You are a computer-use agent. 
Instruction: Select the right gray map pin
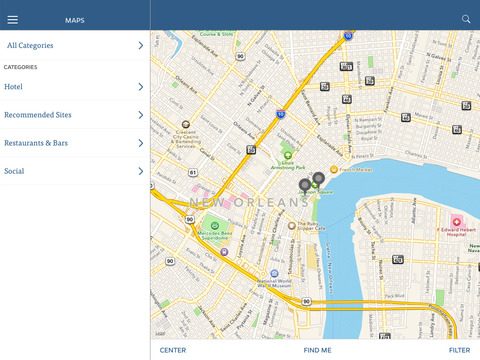click(x=319, y=179)
